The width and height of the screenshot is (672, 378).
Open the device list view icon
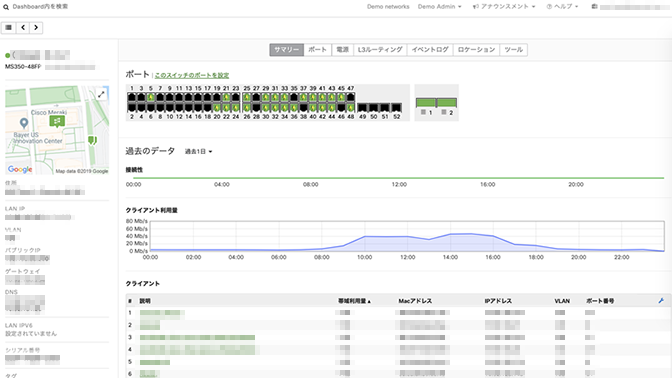coord(9,27)
